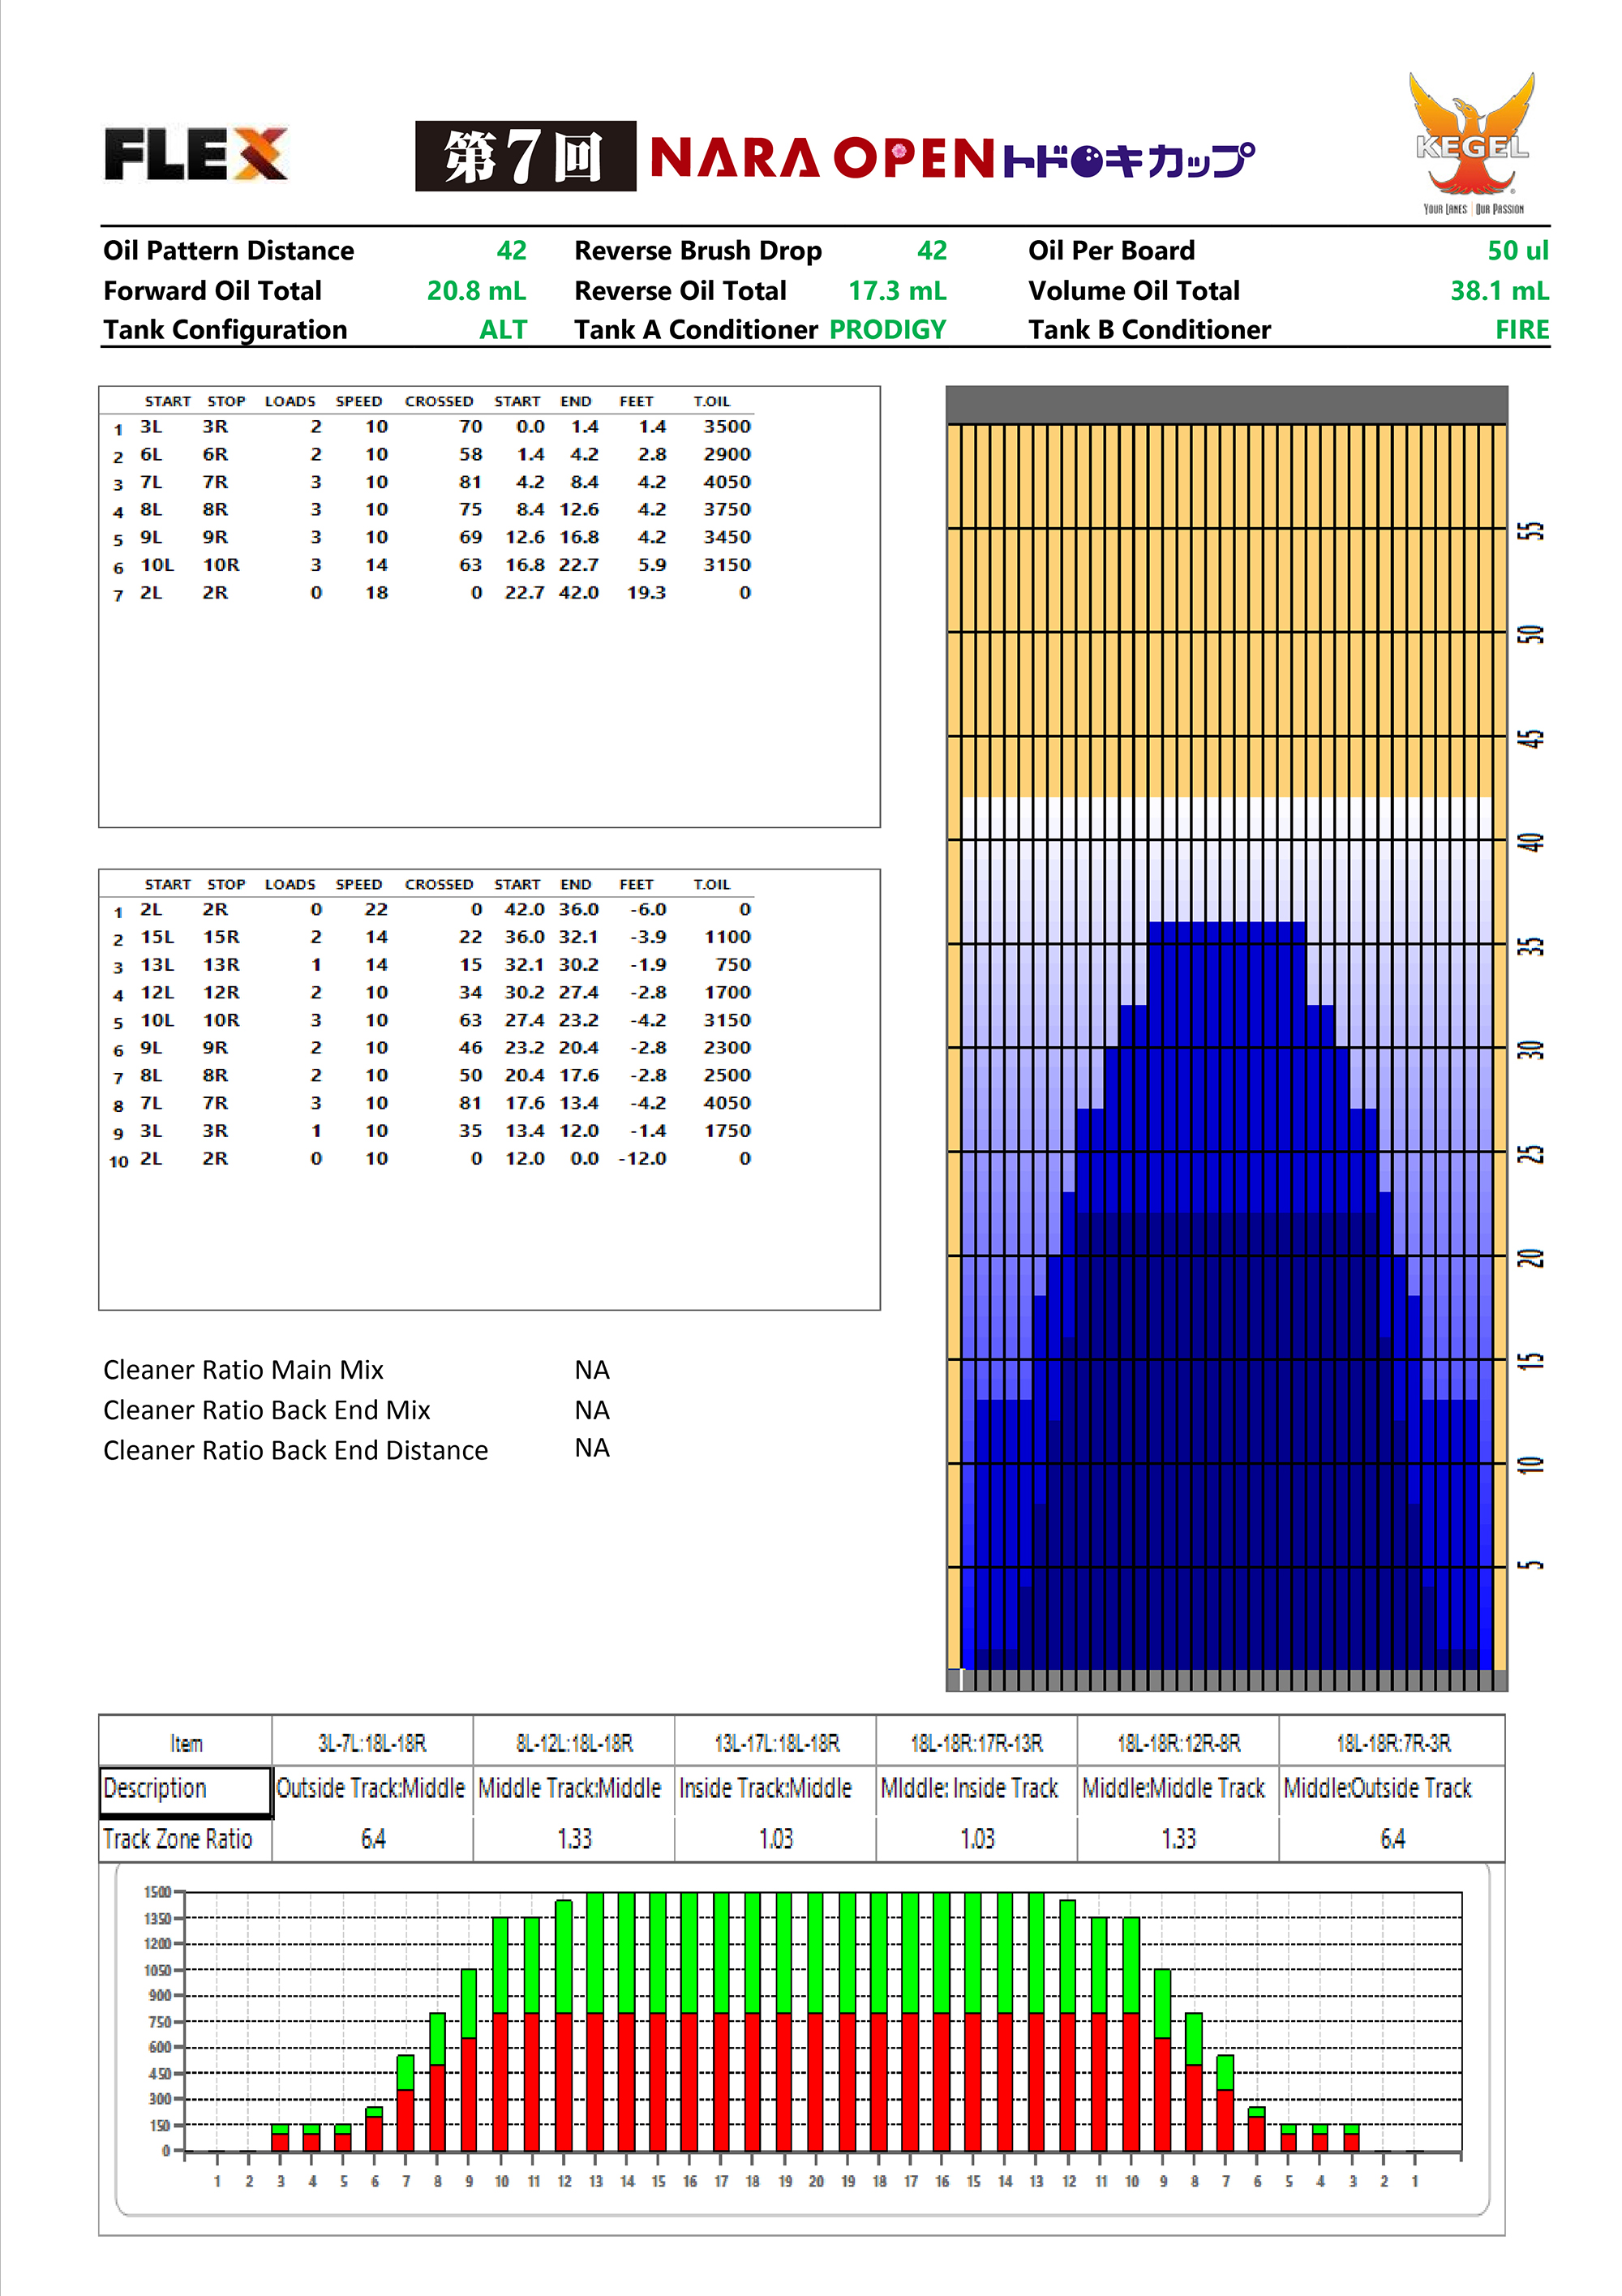The height and width of the screenshot is (2296, 1622).
Task: Click the CROSSED header in reverse table
Action: pos(438,884)
